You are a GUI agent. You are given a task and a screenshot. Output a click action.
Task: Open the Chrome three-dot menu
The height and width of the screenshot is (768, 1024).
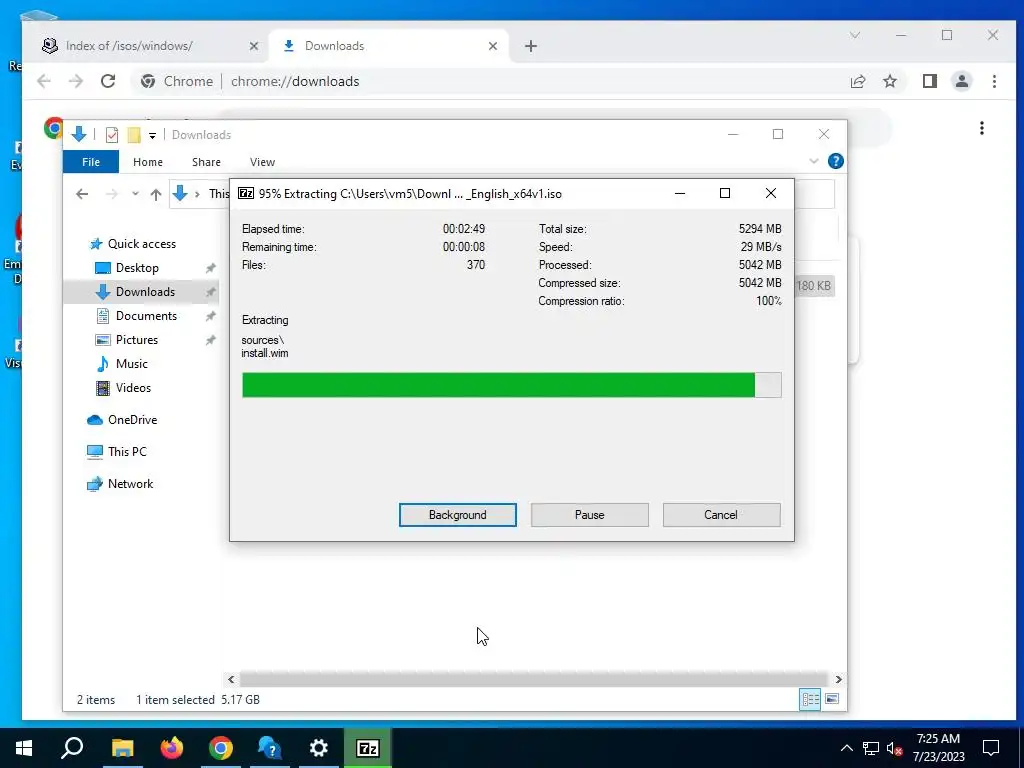pyautogui.click(x=994, y=81)
